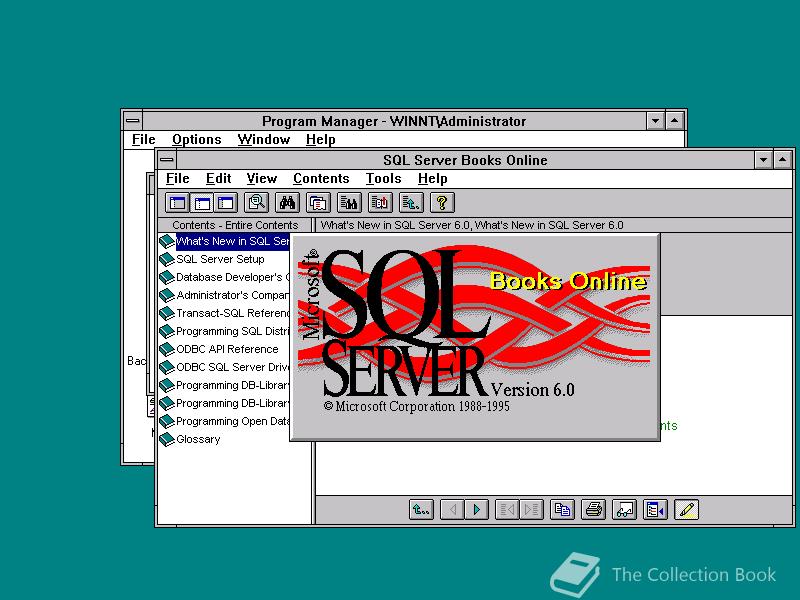Open File menu in SQL Server Books Online
Viewport: 800px width, 600px height.
pos(178,179)
